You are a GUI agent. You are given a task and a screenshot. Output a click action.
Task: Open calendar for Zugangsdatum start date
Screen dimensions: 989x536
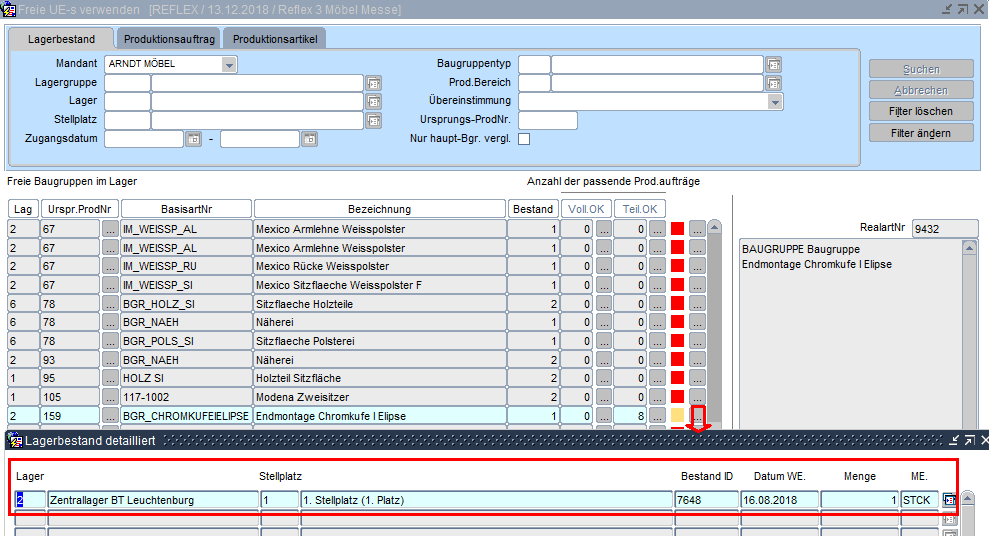point(194,139)
